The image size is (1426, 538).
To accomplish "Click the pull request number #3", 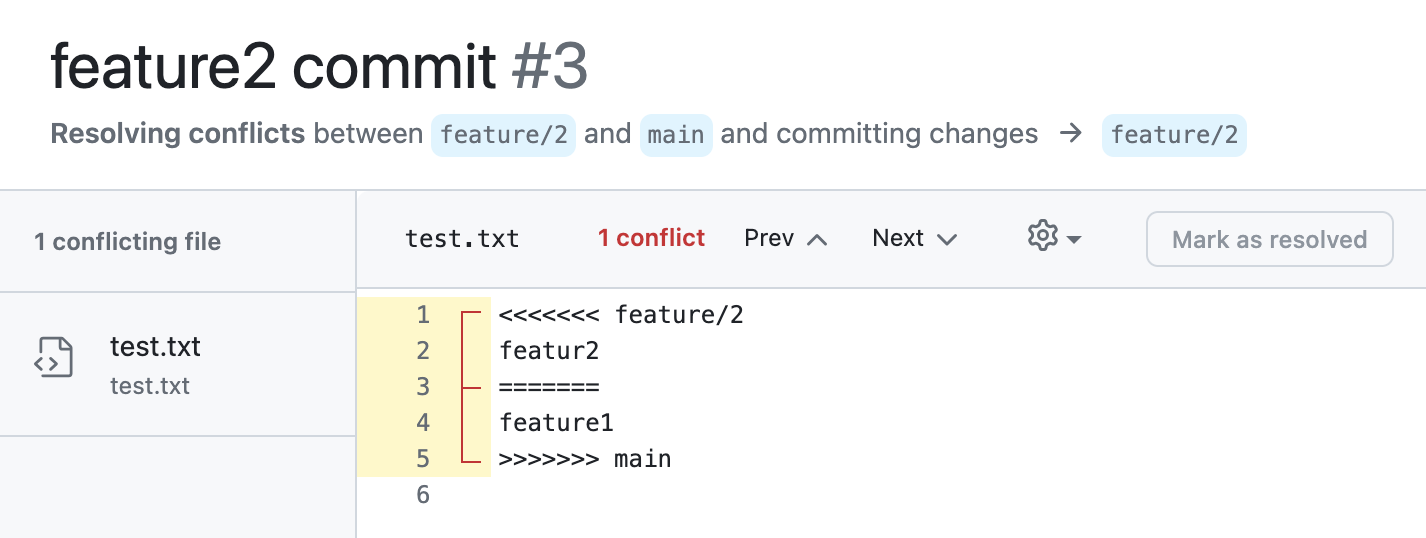I will tap(549, 68).
